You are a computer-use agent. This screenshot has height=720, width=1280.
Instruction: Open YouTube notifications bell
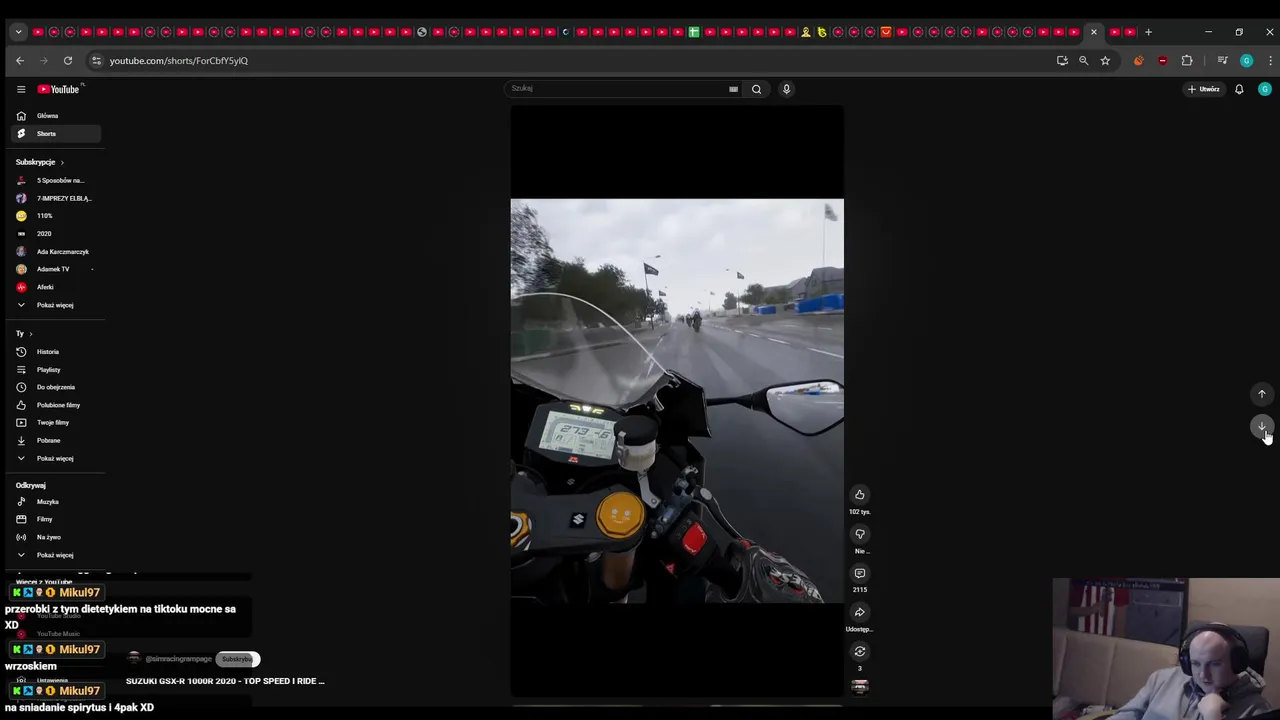pos(1239,89)
